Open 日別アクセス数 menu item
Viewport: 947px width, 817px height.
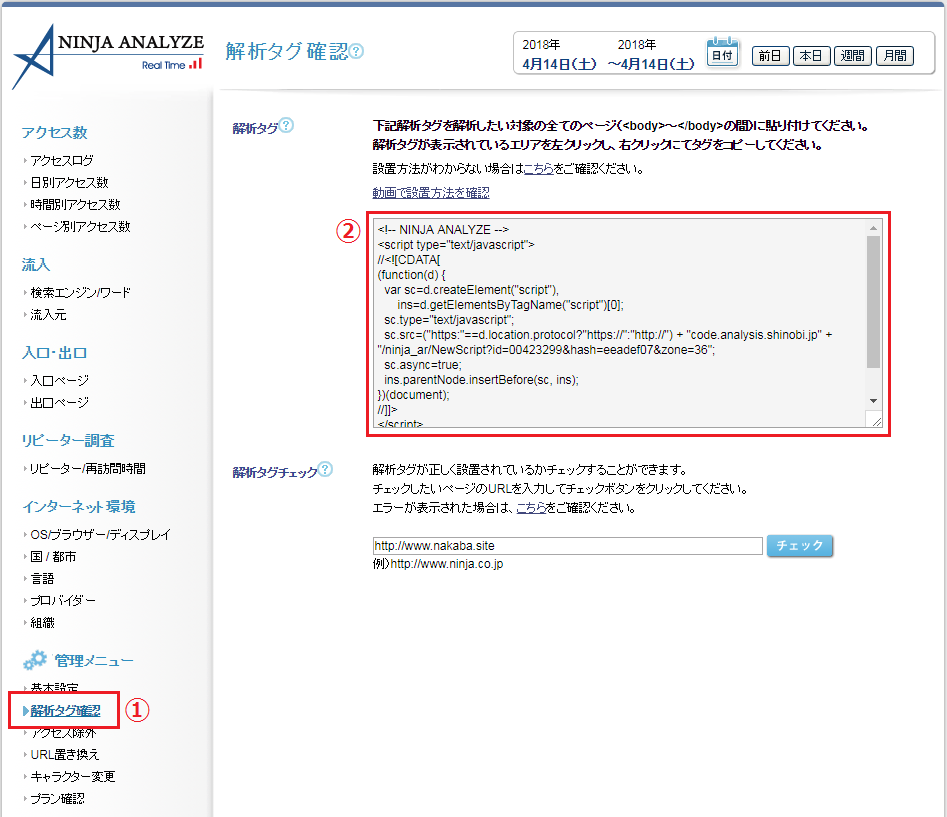coord(69,182)
